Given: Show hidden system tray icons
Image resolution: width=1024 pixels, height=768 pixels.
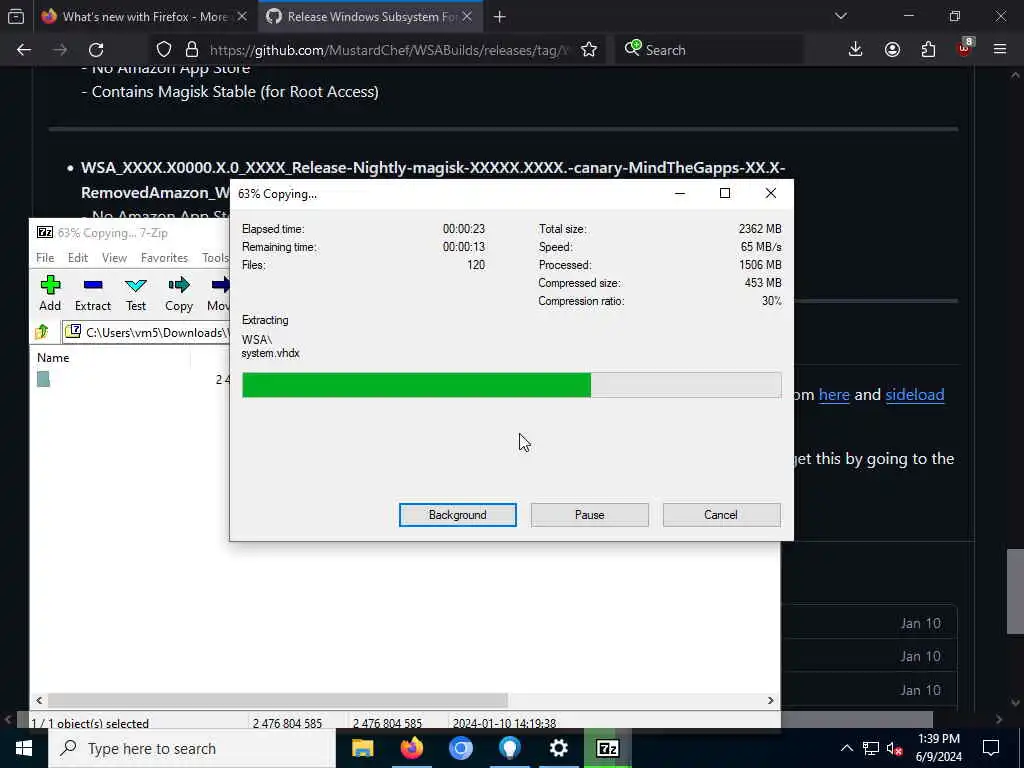Looking at the screenshot, I should click(x=846, y=748).
